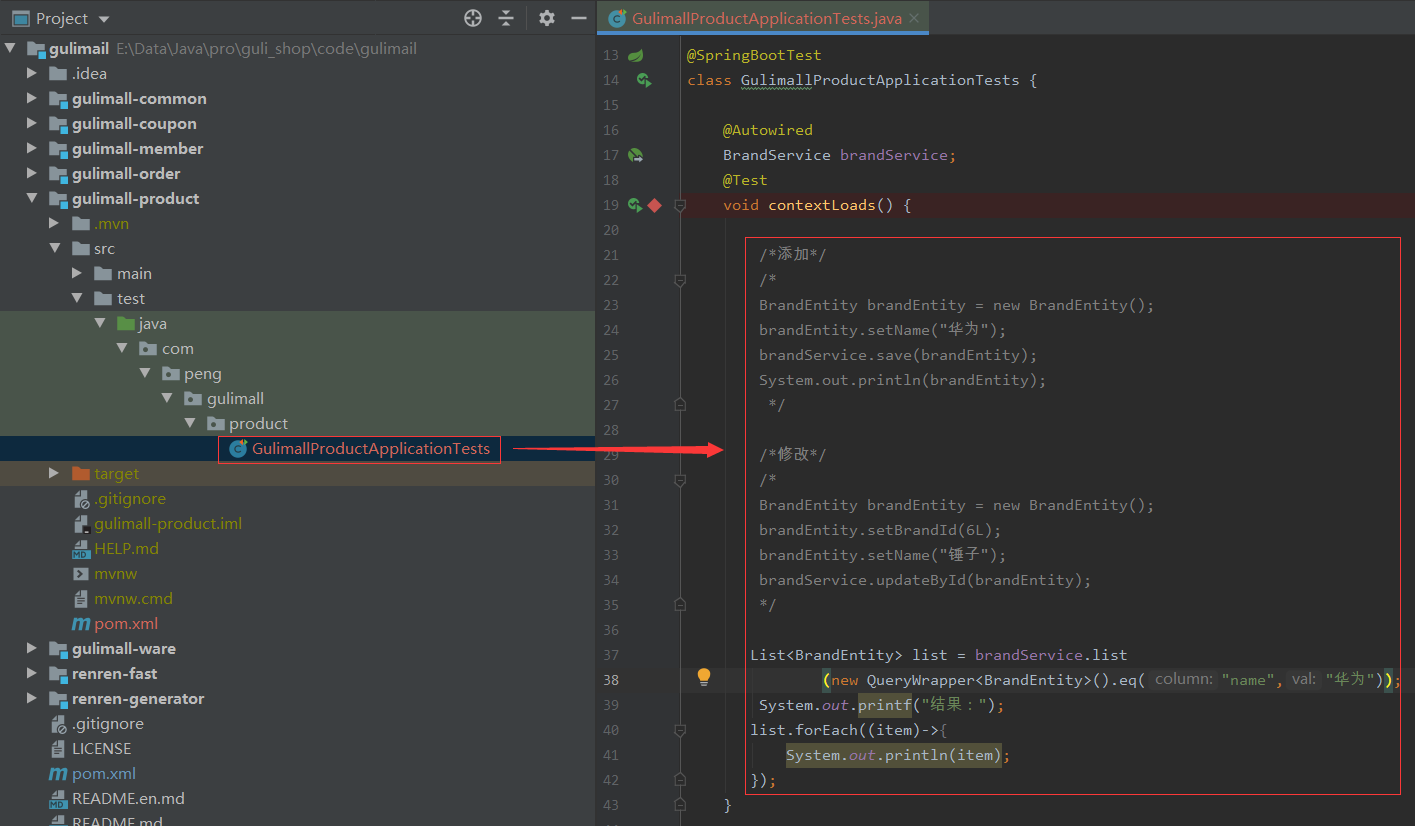
Task: Click Maven icon of pom.xml below LICENSE
Action: point(58,774)
